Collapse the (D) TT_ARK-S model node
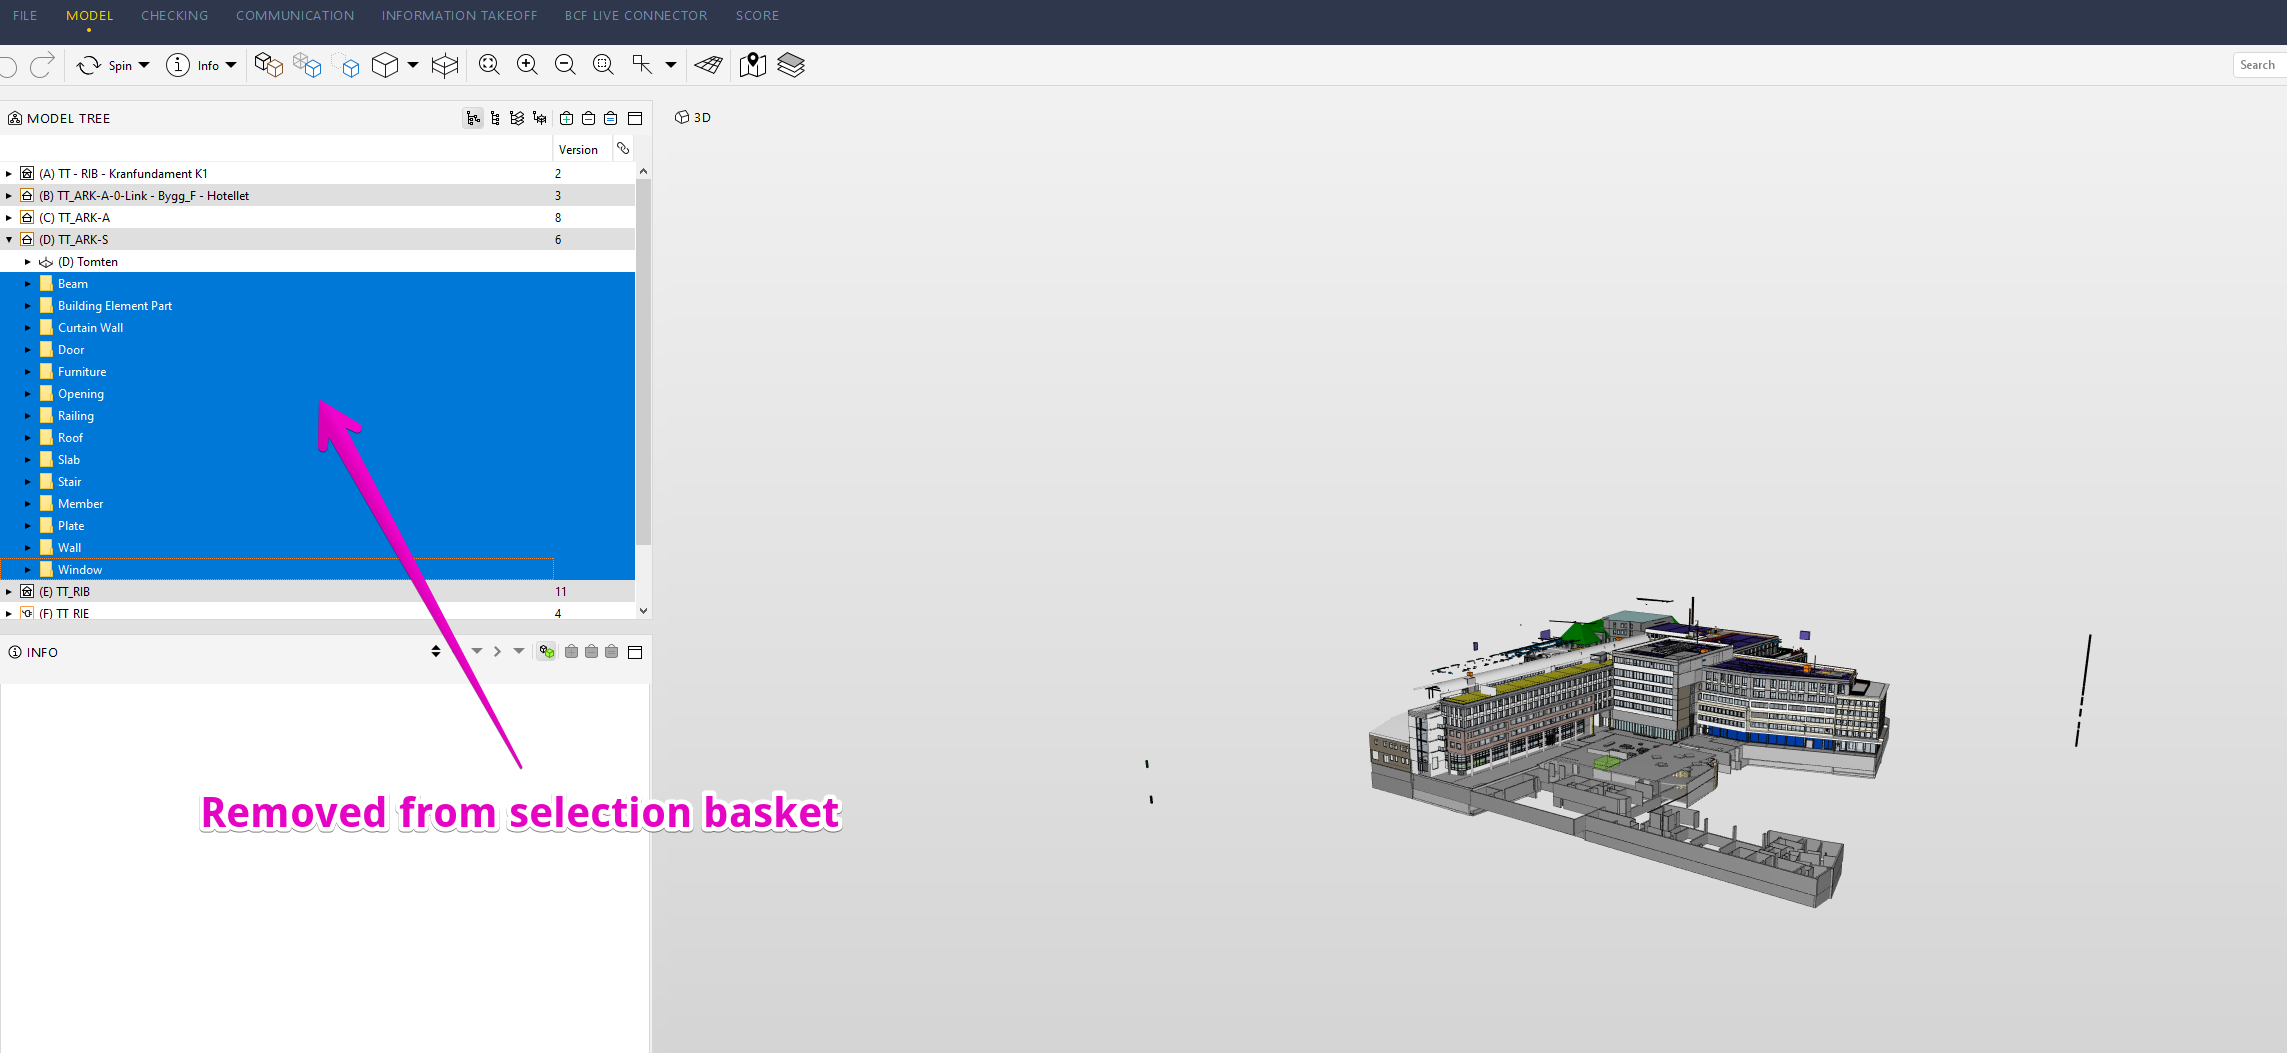The width and height of the screenshot is (2287, 1053). coord(9,240)
